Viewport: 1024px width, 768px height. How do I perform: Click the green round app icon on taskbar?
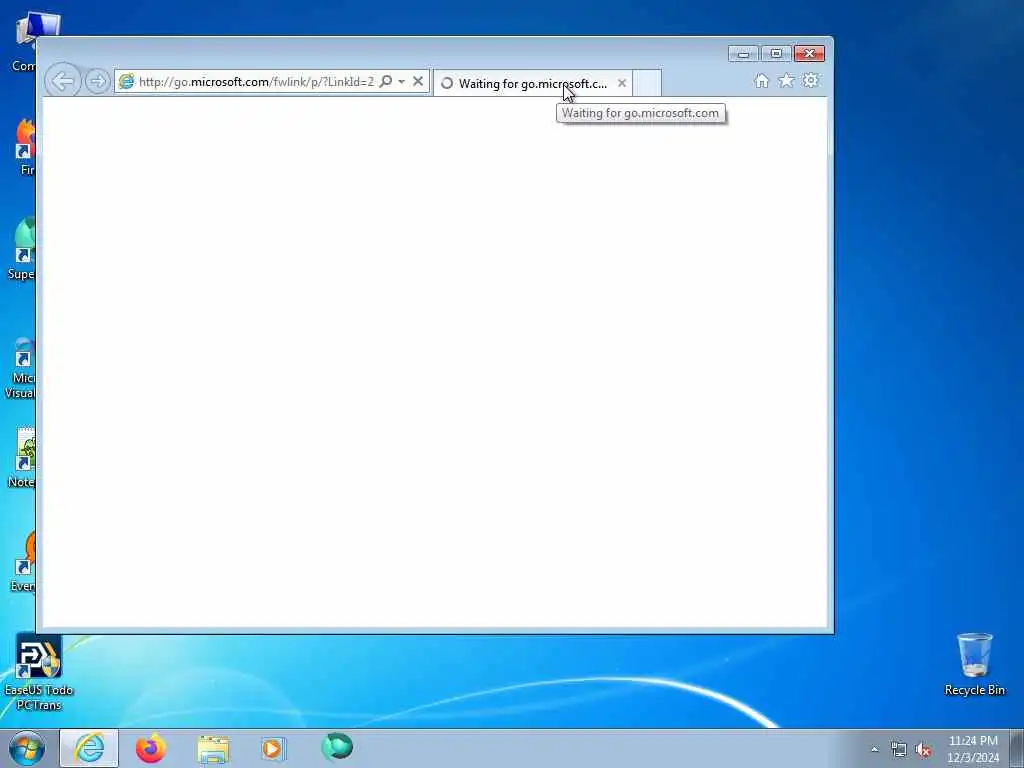[x=337, y=747]
